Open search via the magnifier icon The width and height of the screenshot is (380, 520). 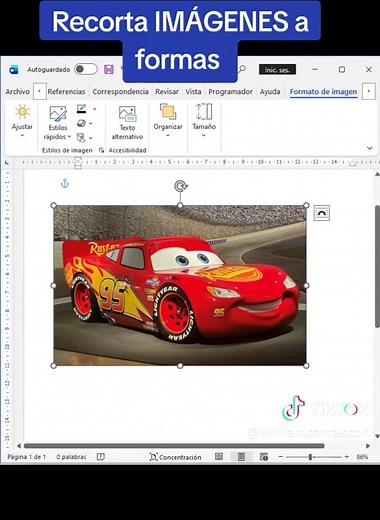pos(242,69)
